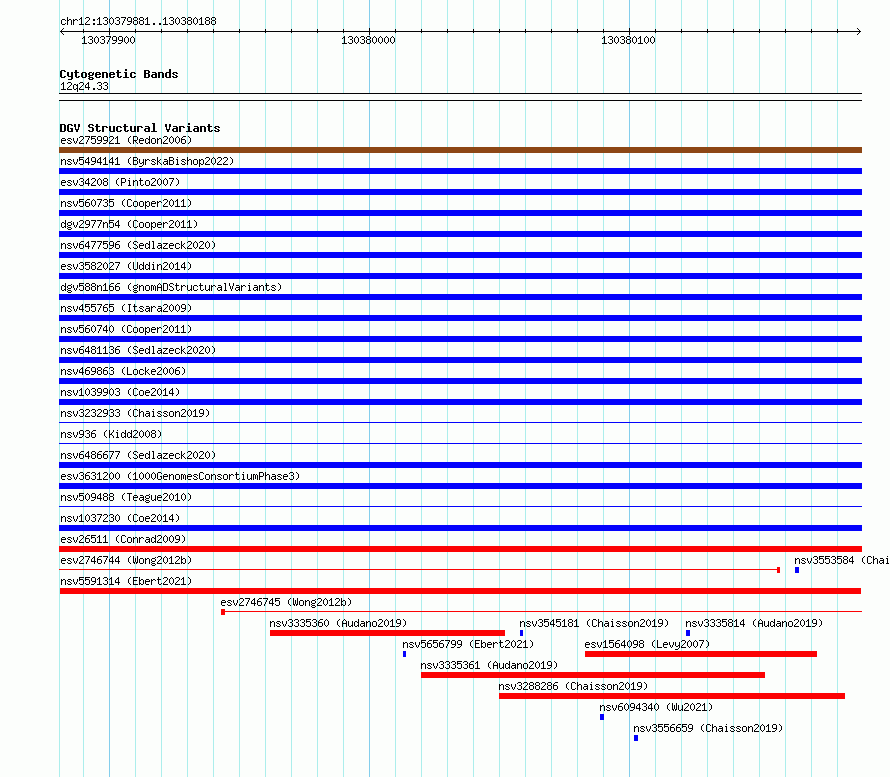Click esv2746745 (Wong2012b) label
Viewport: 890px width, 777px height.
pyautogui.click(x=286, y=602)
